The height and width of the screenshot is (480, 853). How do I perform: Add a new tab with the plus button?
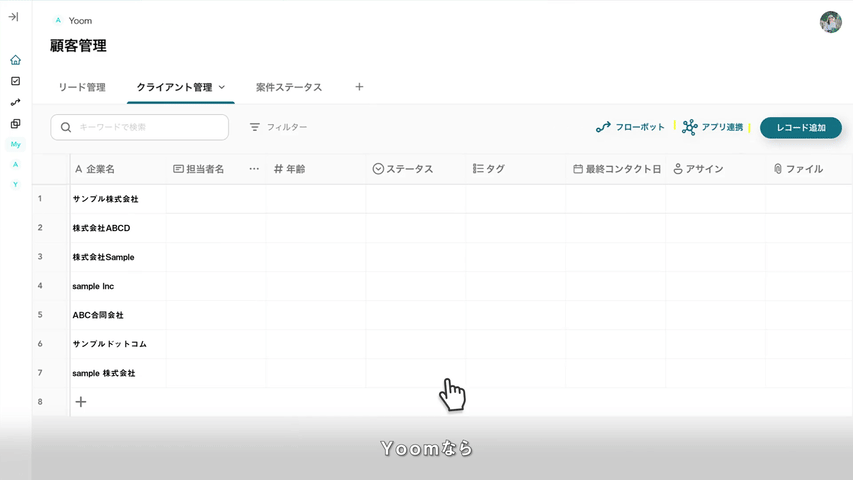tap(359, 87)
